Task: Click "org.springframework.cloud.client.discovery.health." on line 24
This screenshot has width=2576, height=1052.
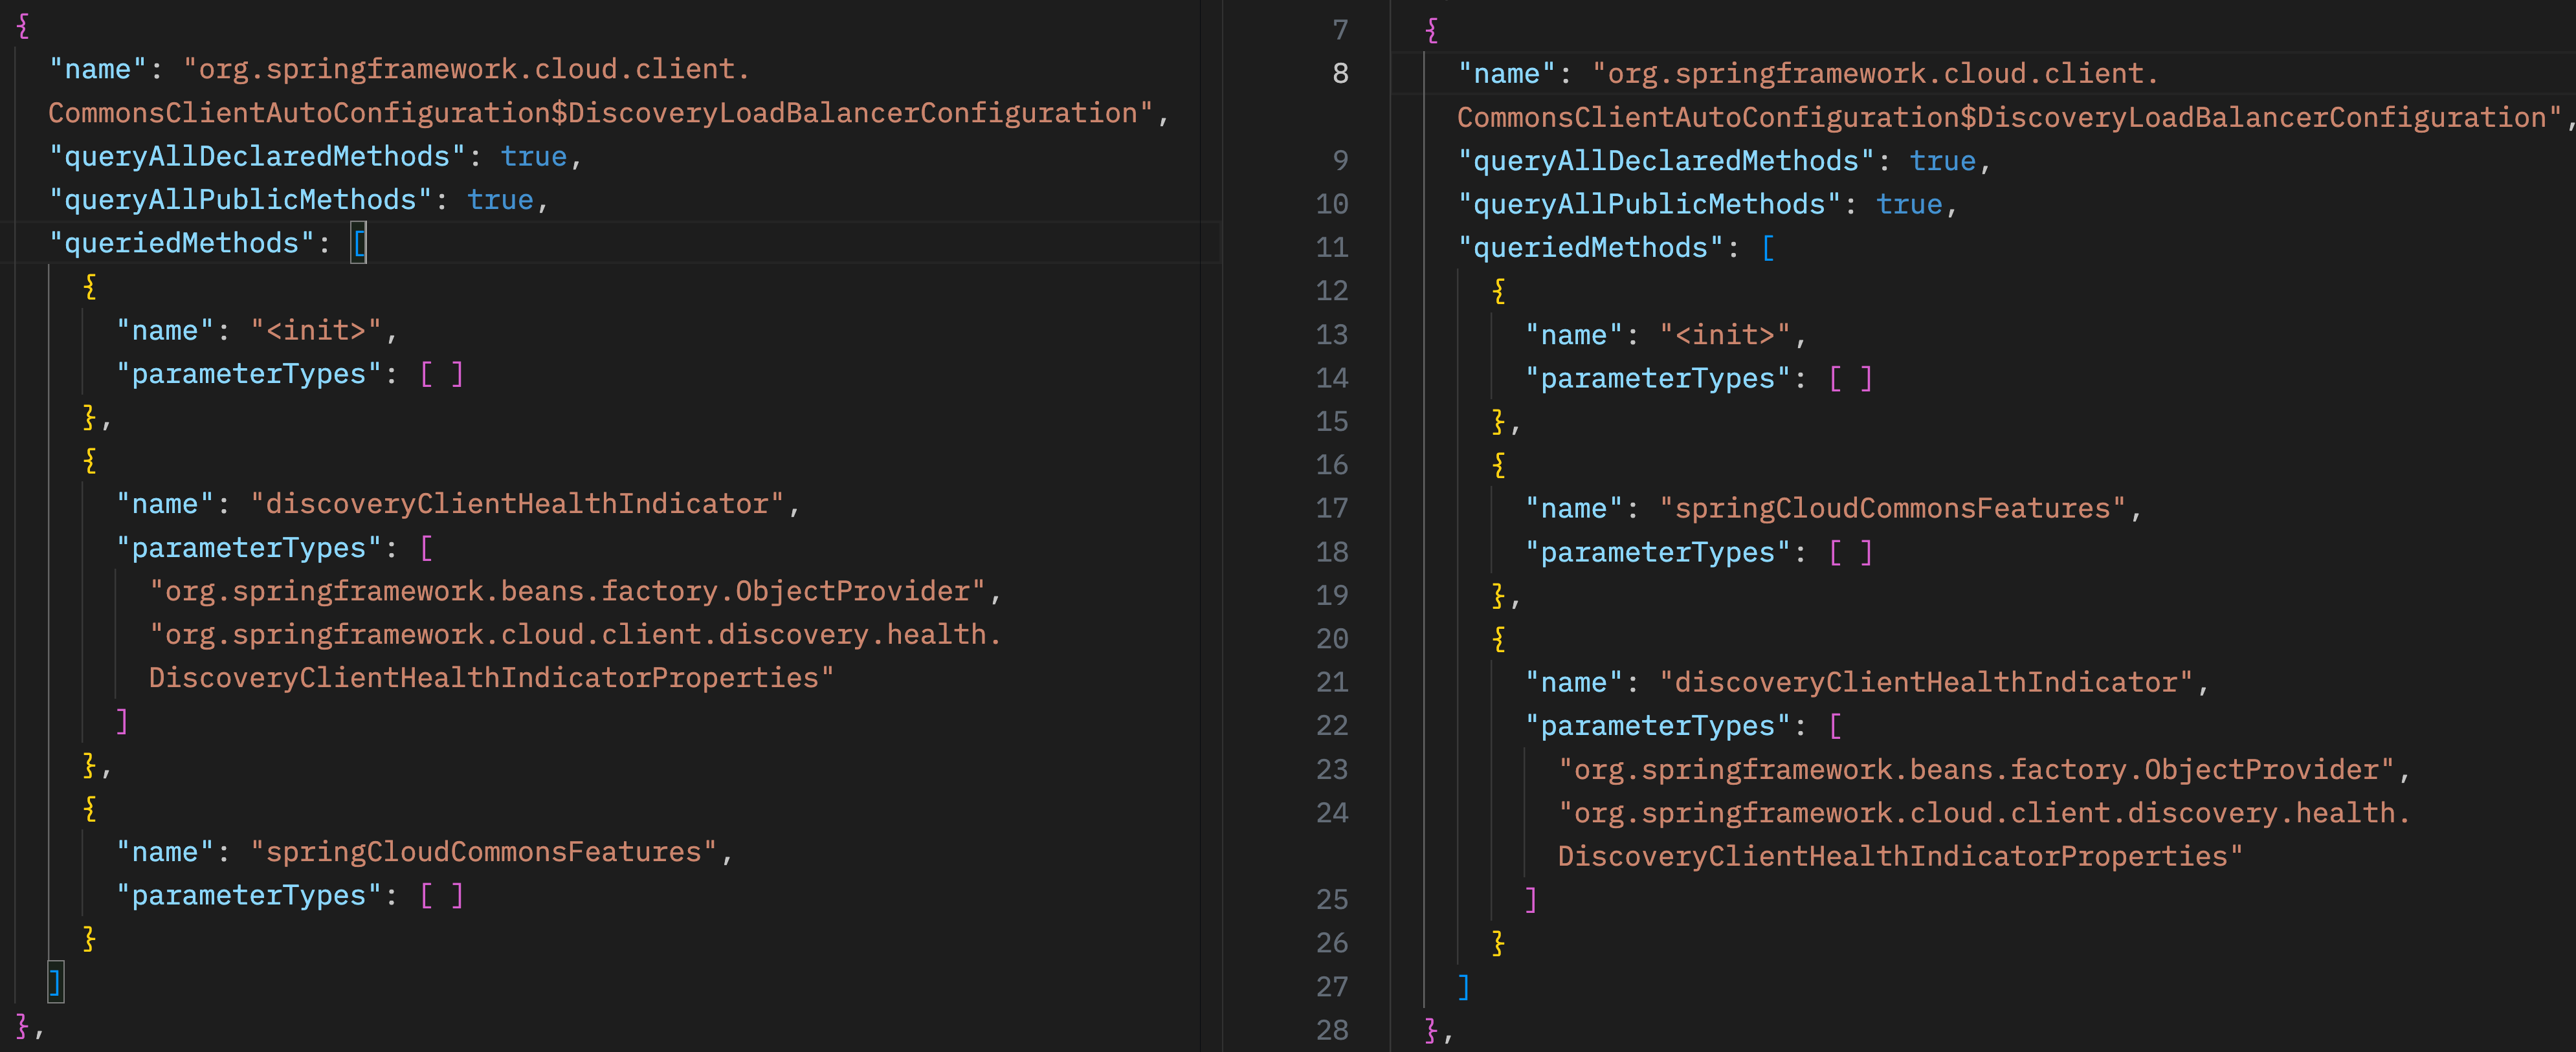Action: click(1984, 813)
